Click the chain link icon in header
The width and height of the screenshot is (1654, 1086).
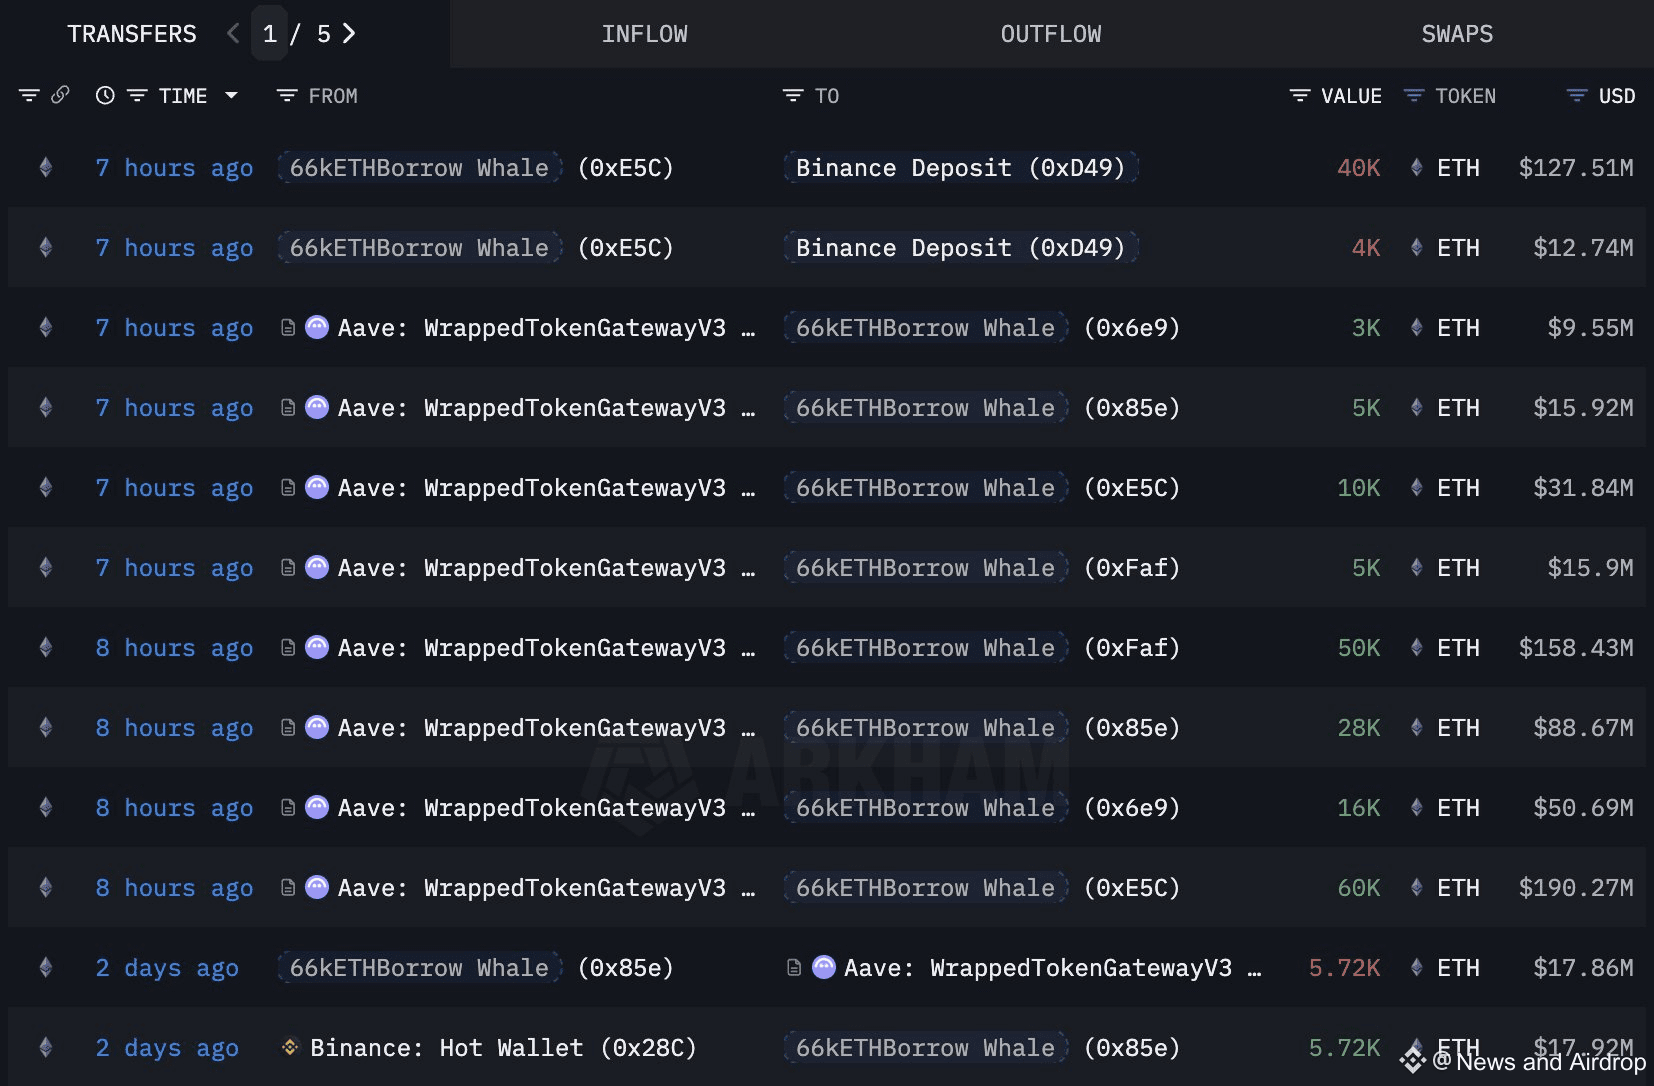tap(60, 95)
